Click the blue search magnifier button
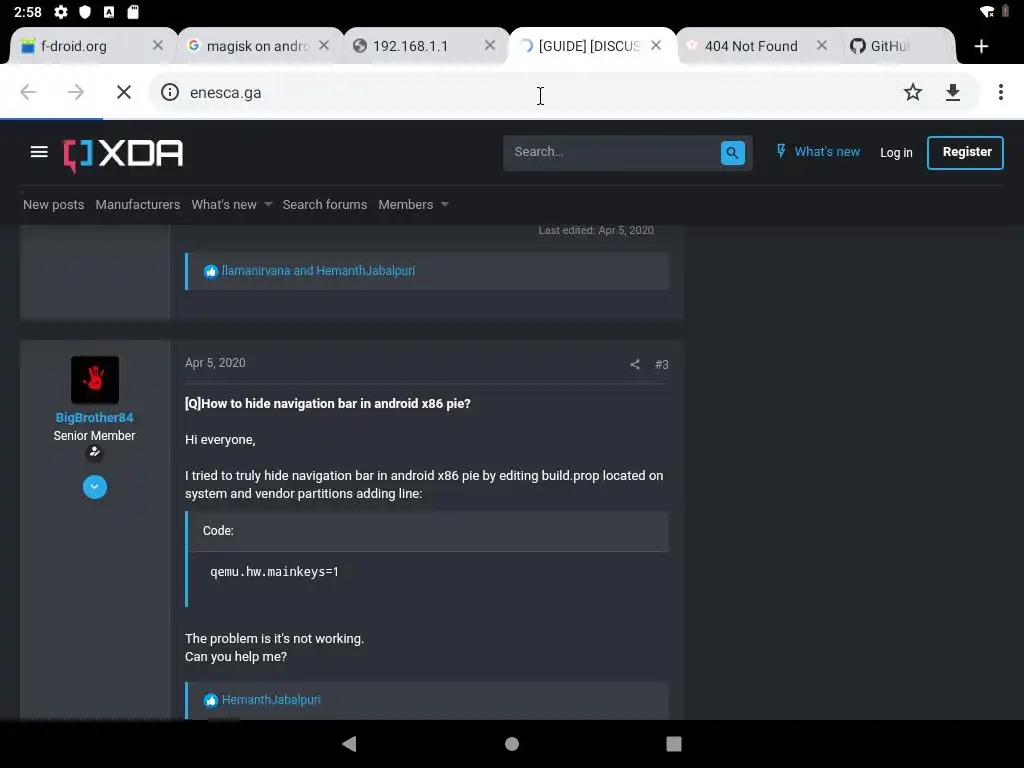 (x=732, y=153)
